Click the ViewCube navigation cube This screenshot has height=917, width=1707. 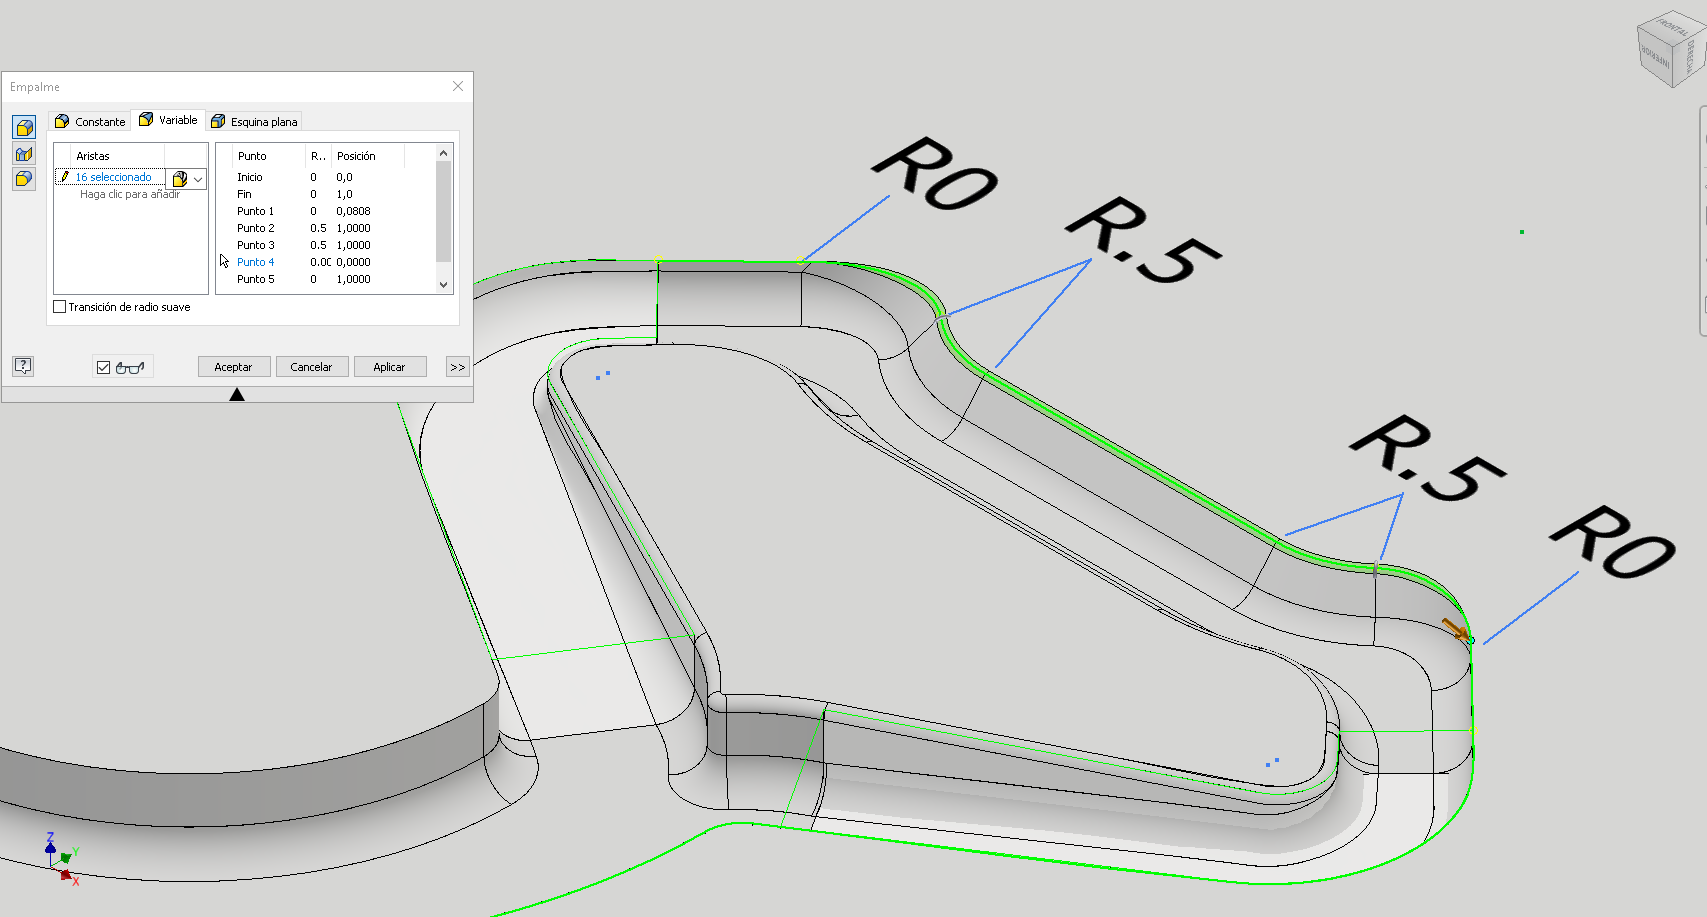[x=1671, y=50]
